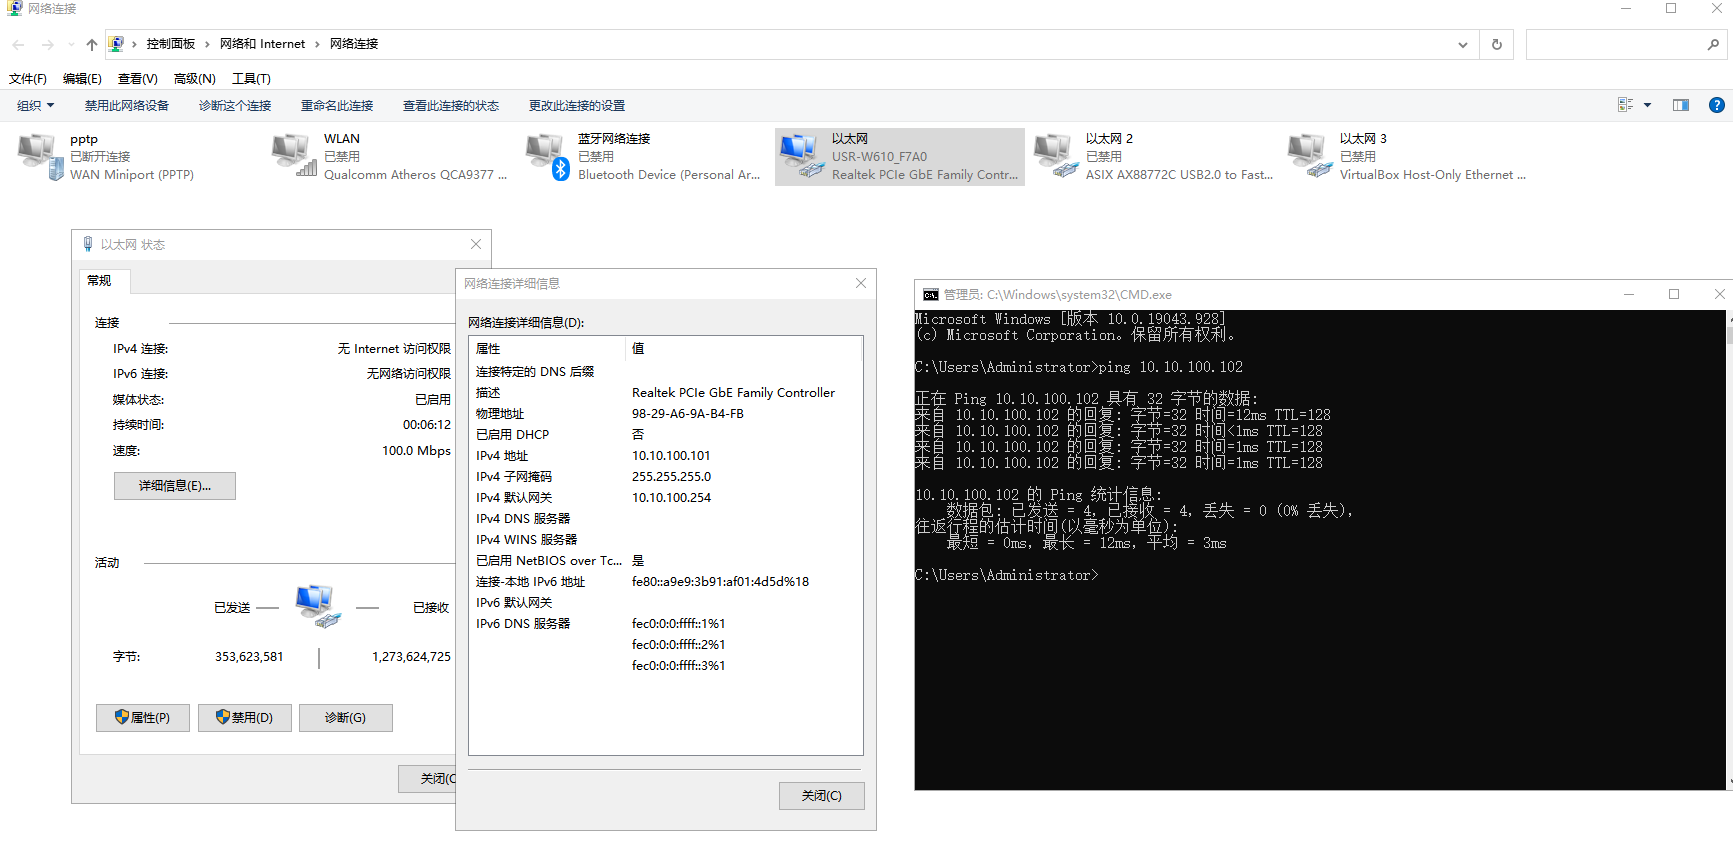Viewport: 1733px width, 865px height.
Task: Click the 禁用(D) button
Action: point(244,718)
